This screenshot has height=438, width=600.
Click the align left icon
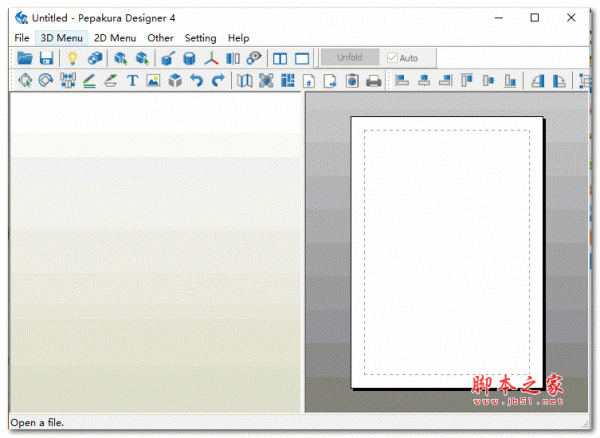(x=402, y=80)
